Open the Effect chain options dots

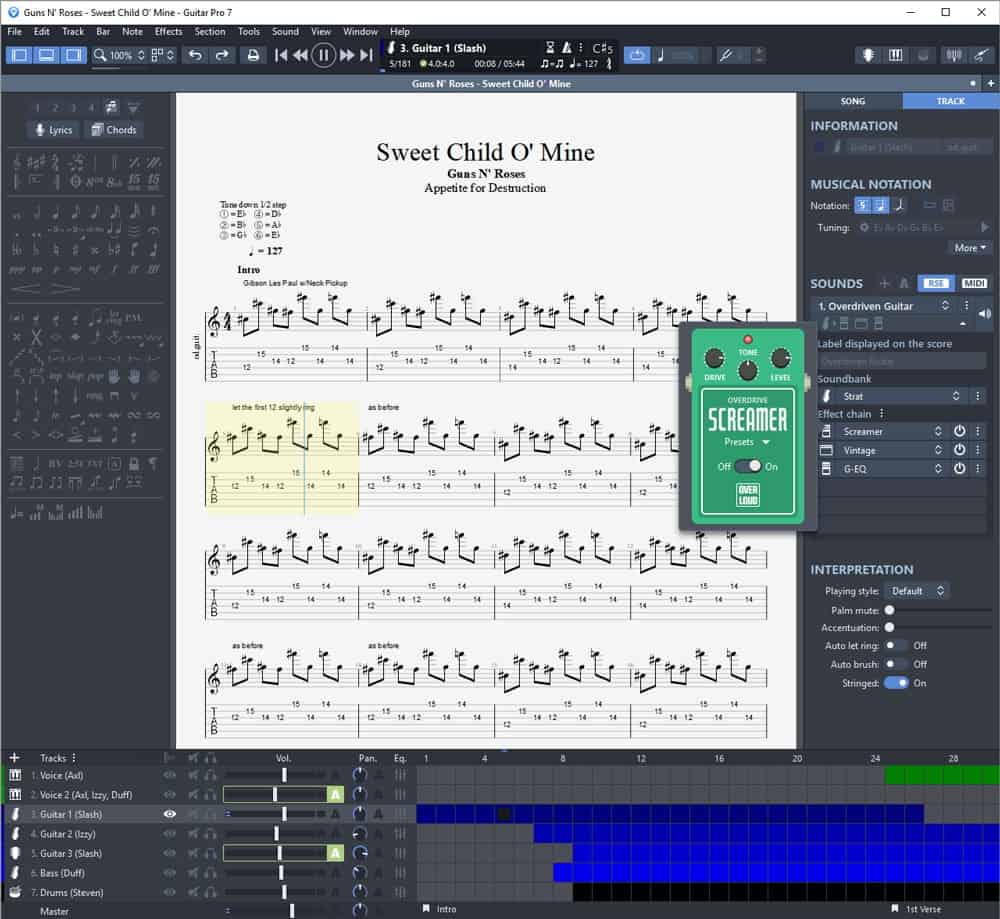click(882, 414)
